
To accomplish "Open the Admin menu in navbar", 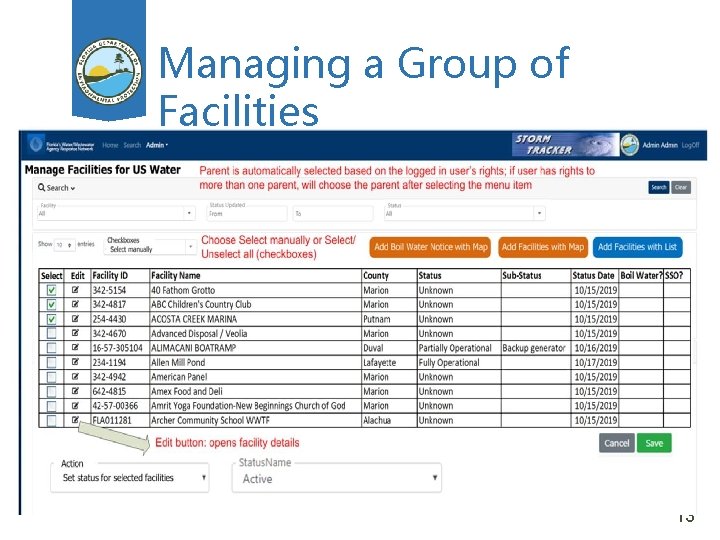I will click(157, 145).
